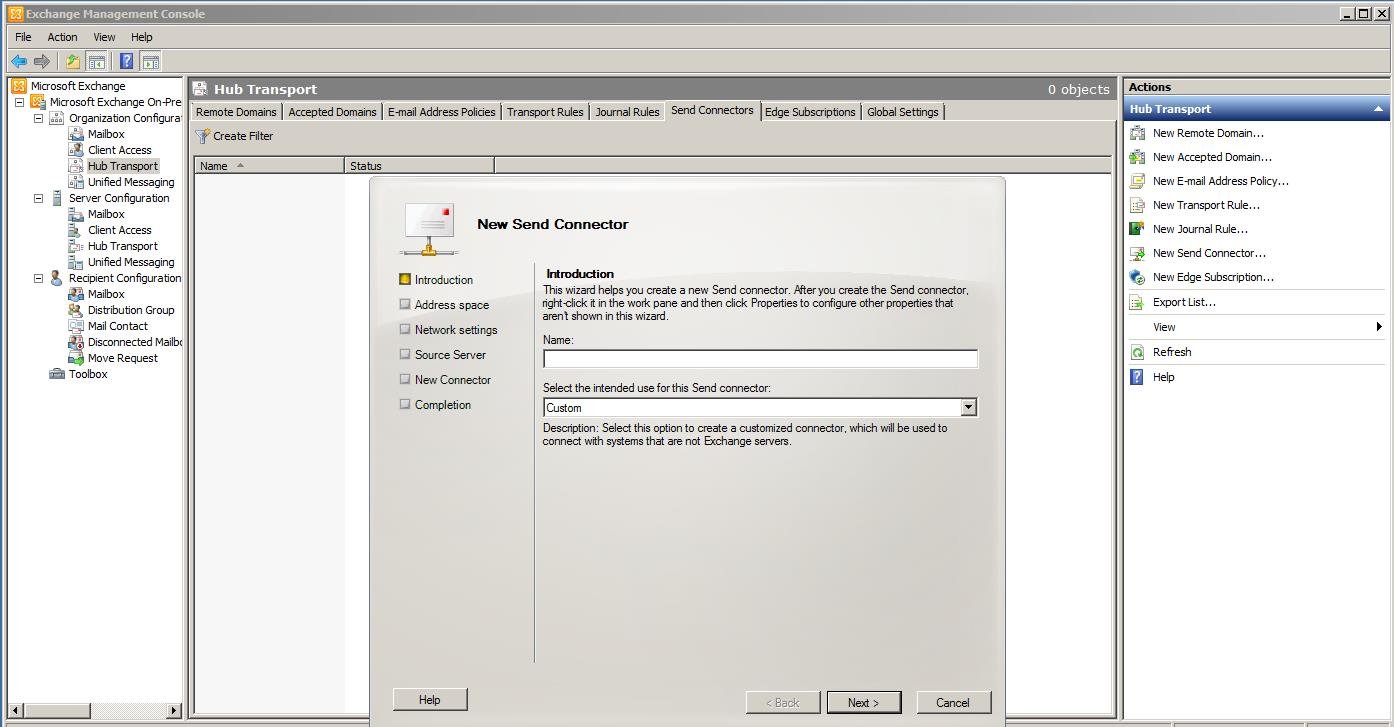Sort by the Name column header
The height and width of the screenshot is (727, 1394).
270,165
